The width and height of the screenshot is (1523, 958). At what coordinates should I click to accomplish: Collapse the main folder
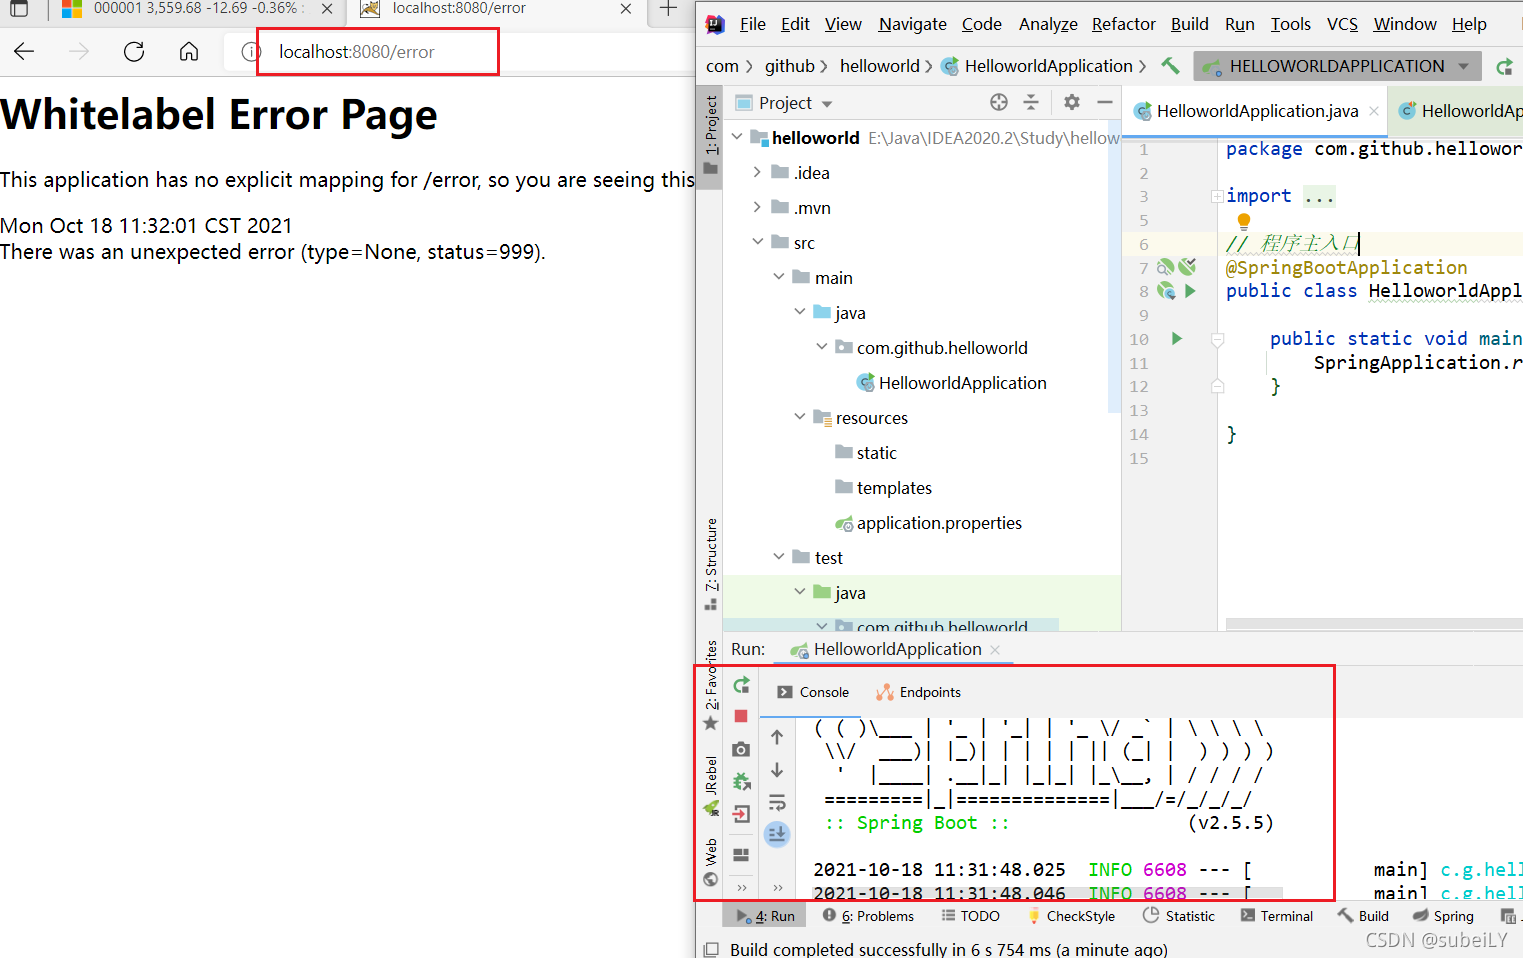click(779, 277)
